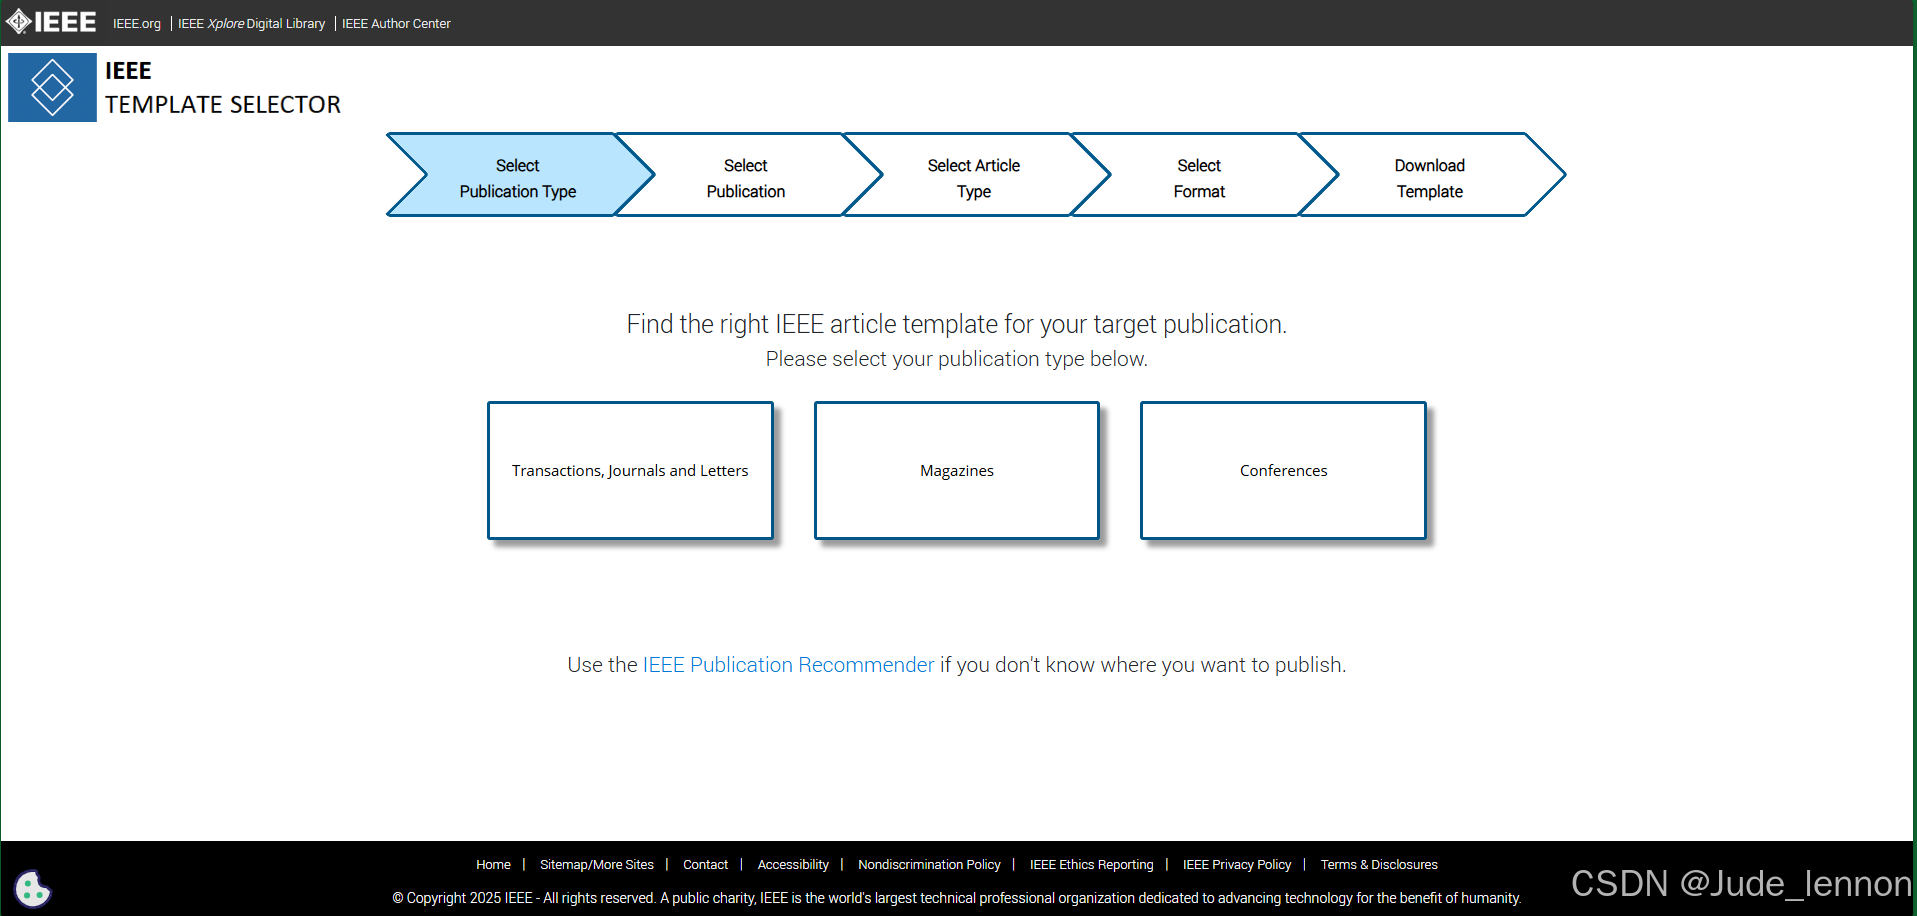Open the IEEE Publication Recommender link
Image resolution: width=1917 pixels, height=916 pixels.
[788, 664]
